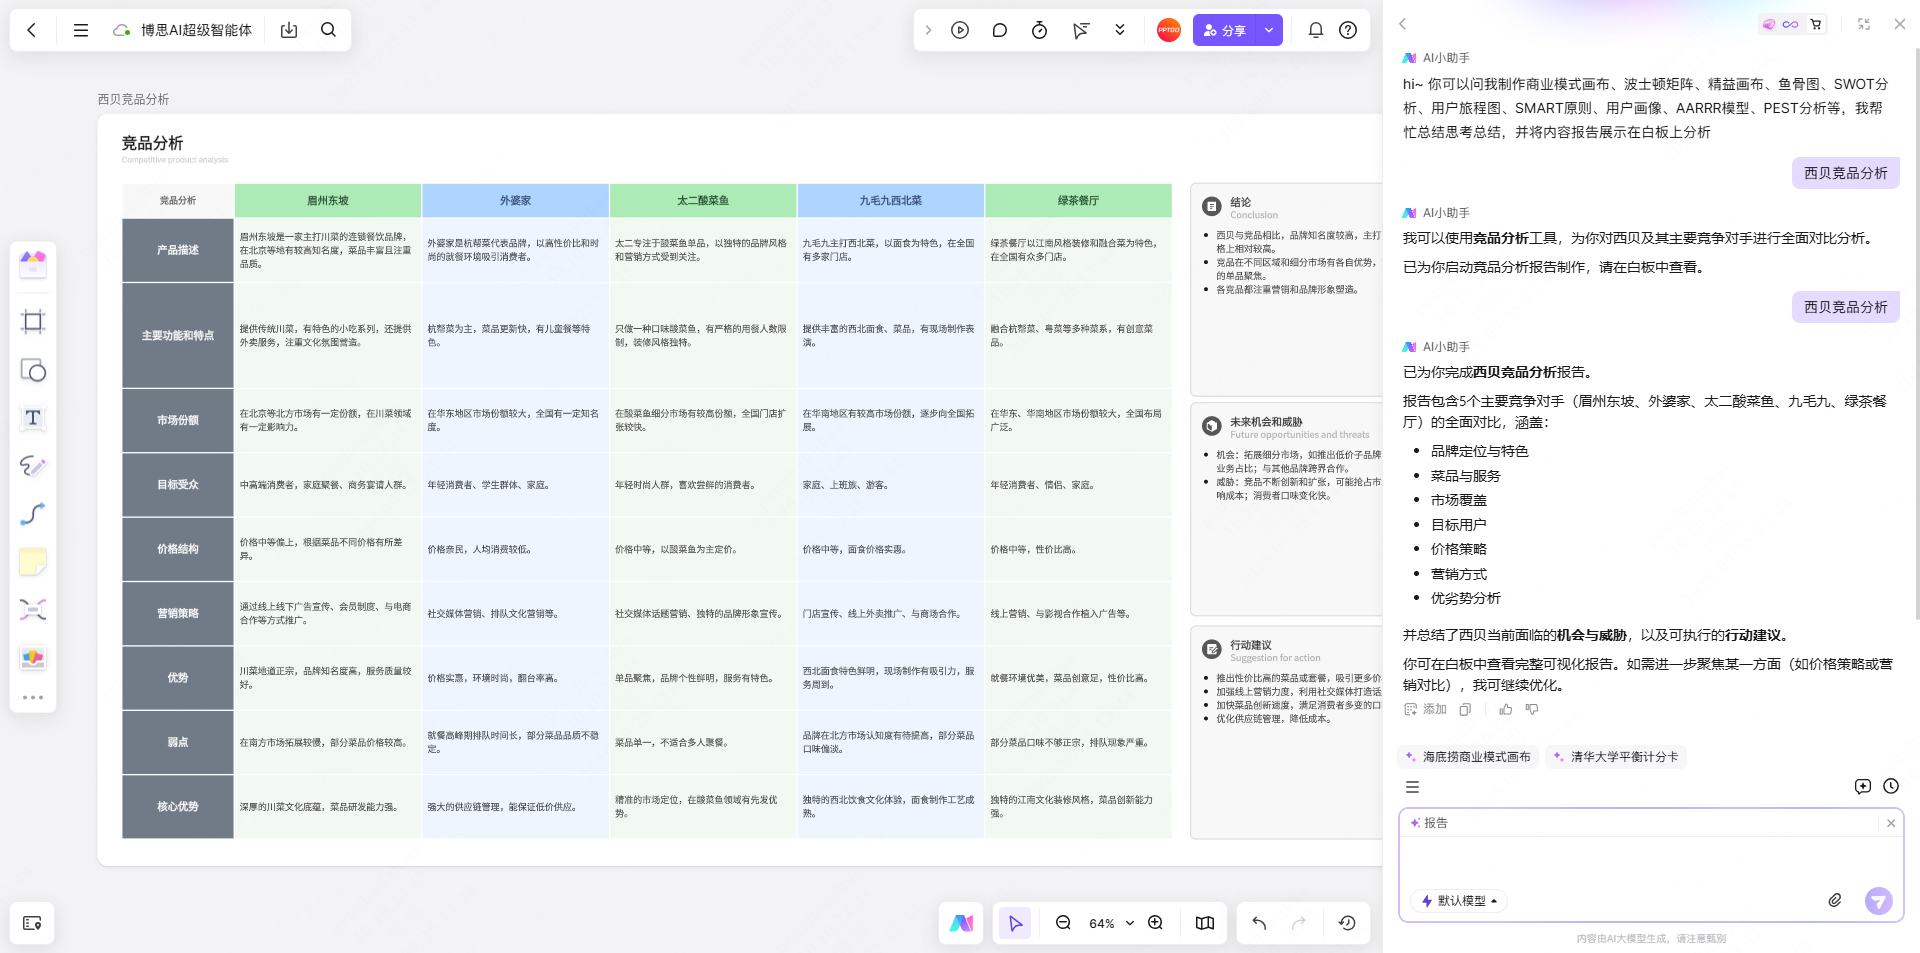This screenshot has width=1920, height=953.
Task: Open the 默认模型 model selector
Action: (1459, 901)
